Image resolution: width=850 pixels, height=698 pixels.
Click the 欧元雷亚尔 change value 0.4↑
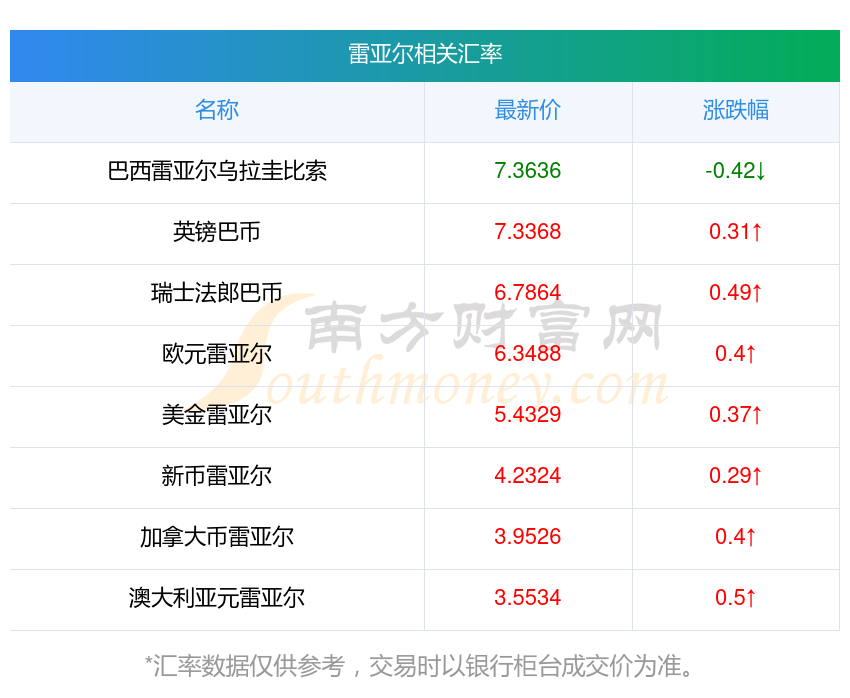736,354
